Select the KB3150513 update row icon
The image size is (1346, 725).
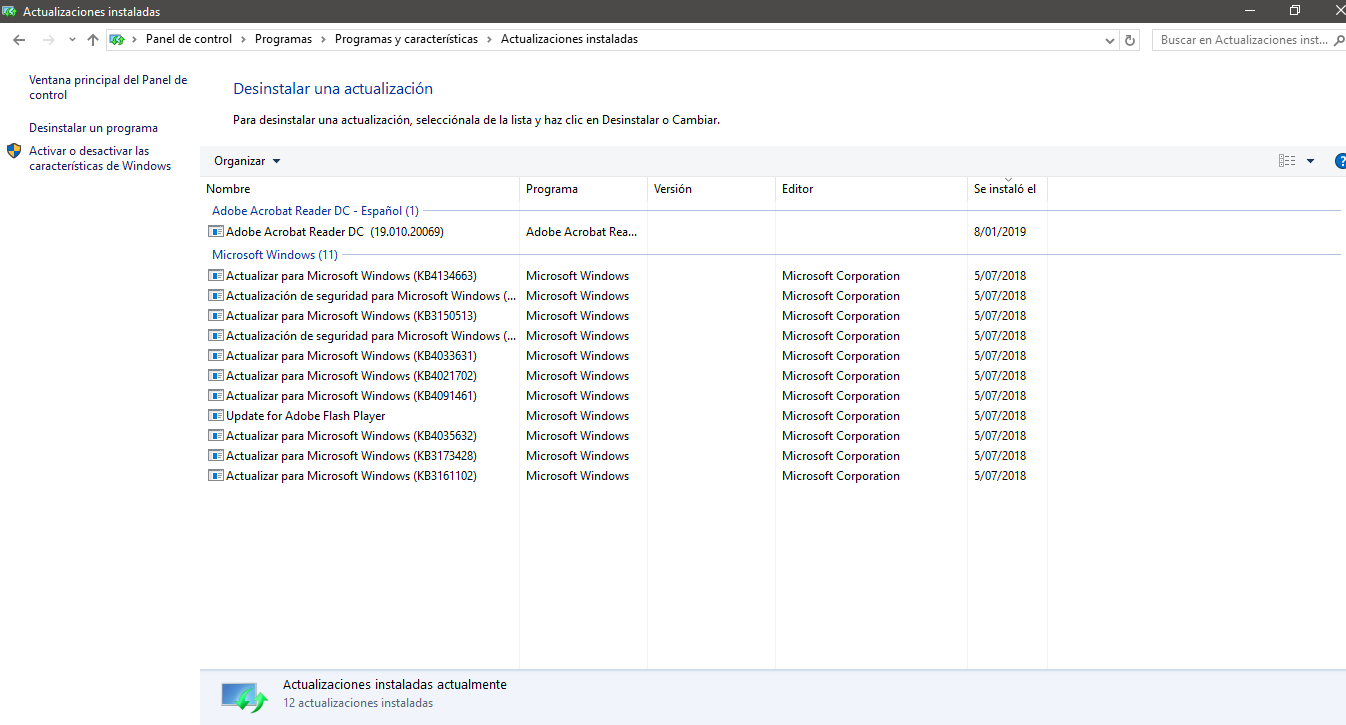(215, 316)
